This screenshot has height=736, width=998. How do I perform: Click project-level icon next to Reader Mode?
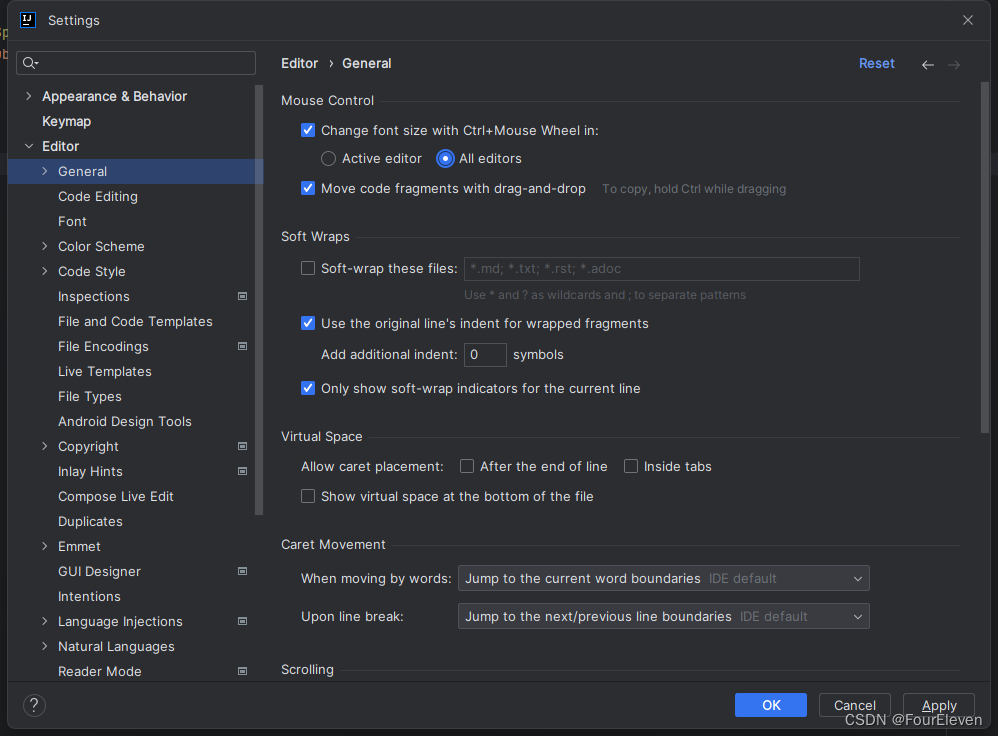click(242, 671)
